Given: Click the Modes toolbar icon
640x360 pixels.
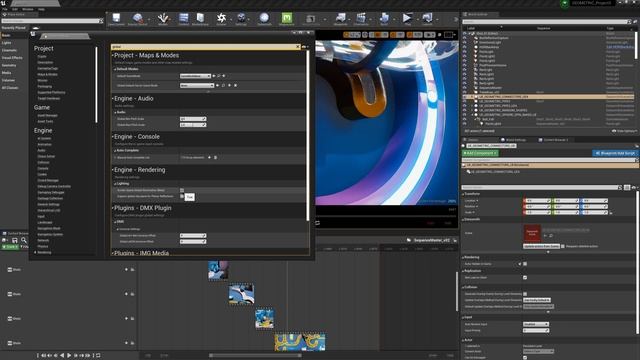Looking at the screenshot, I should coord(163,19).
